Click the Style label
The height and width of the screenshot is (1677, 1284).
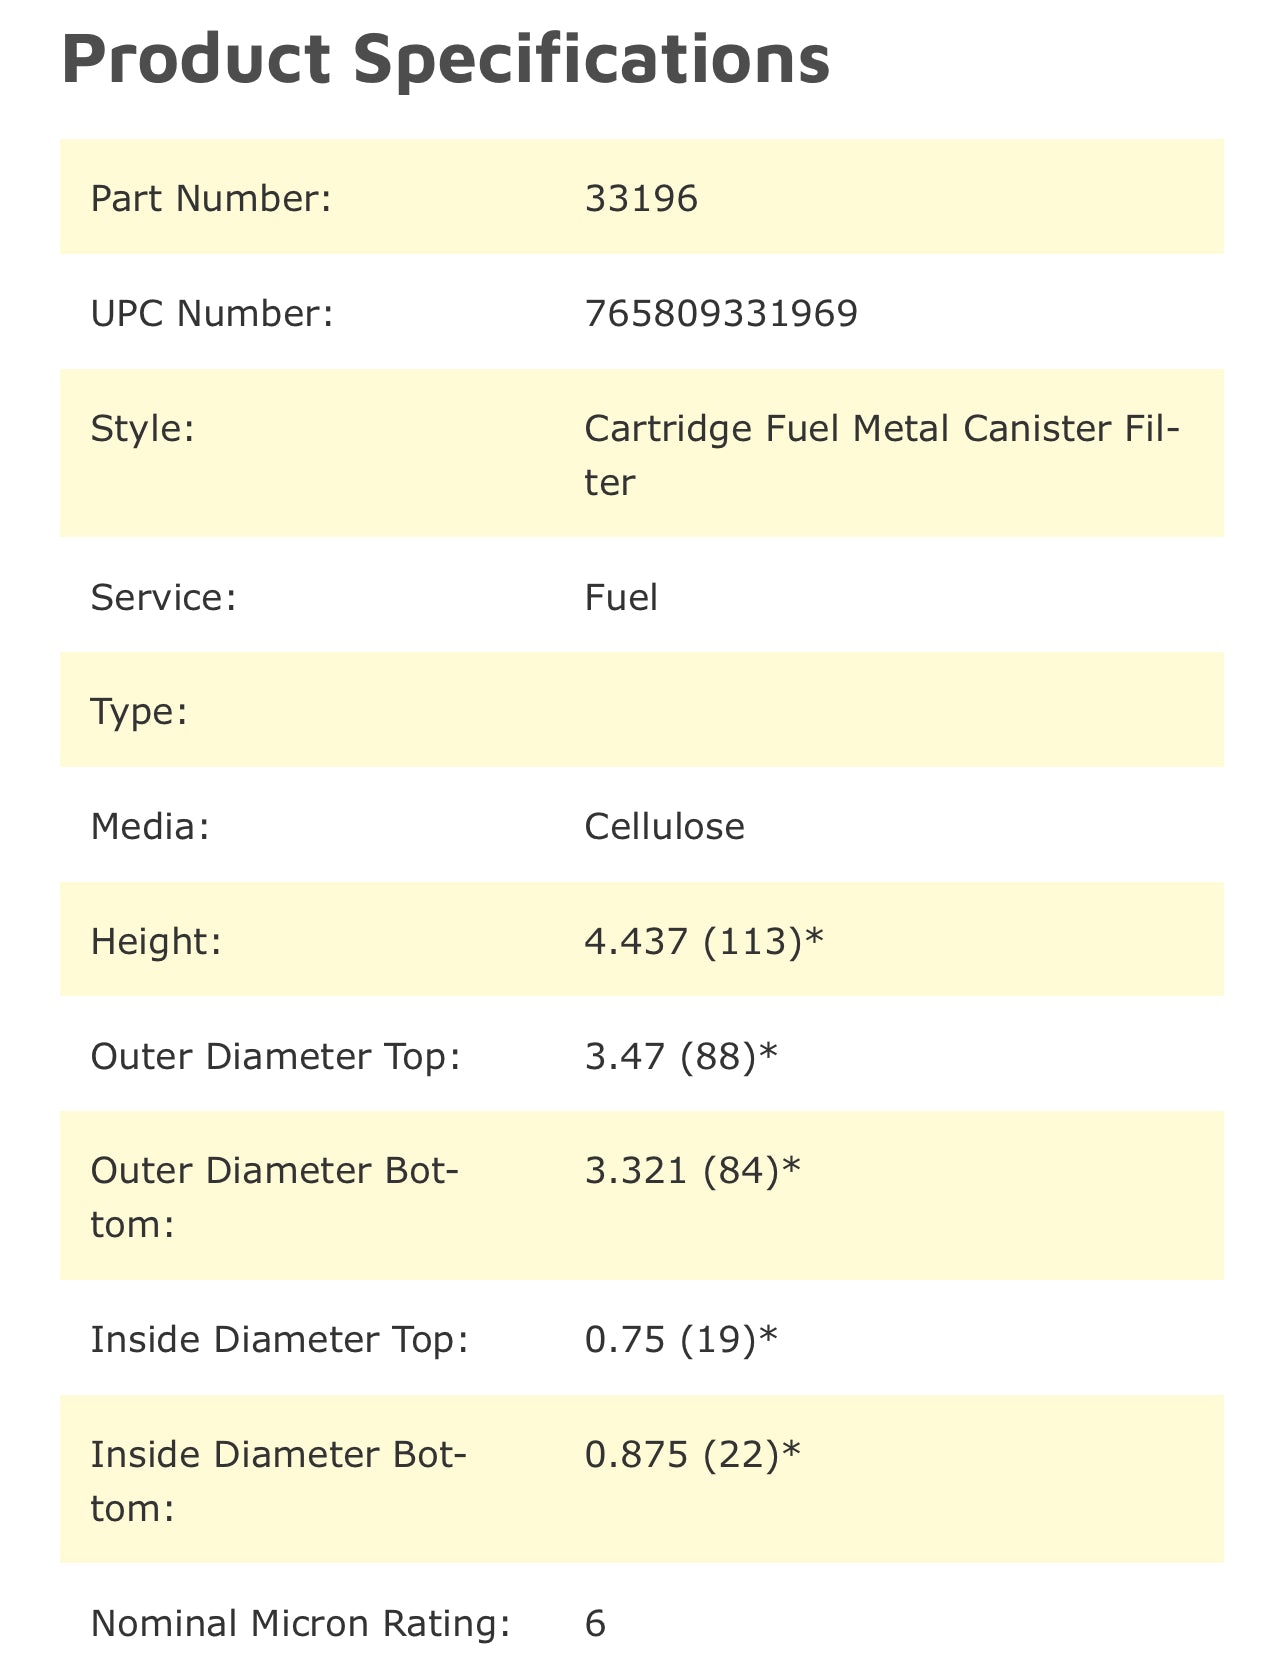[x=141, y=428]
